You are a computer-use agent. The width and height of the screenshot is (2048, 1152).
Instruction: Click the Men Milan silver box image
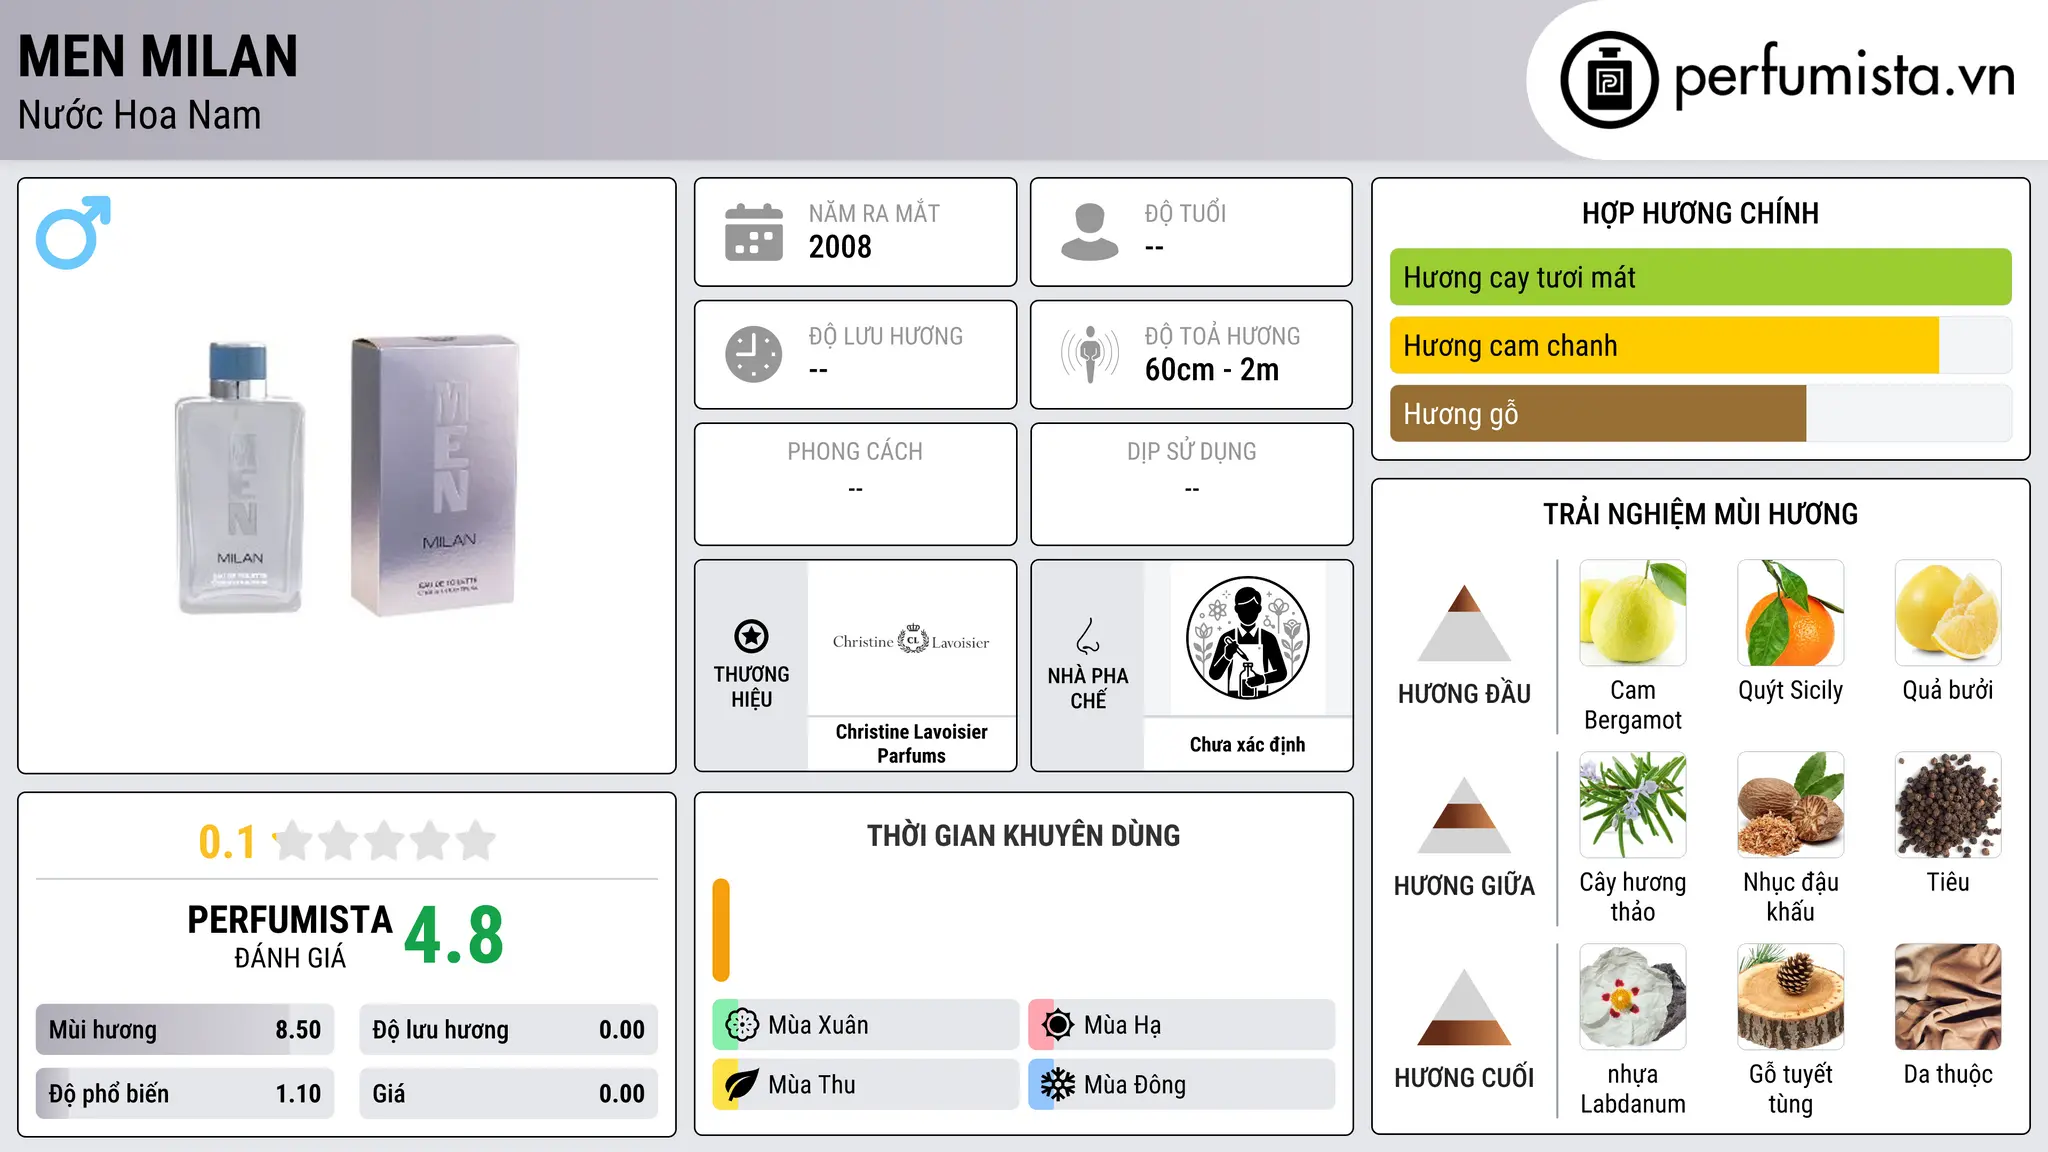coord(435,475)
